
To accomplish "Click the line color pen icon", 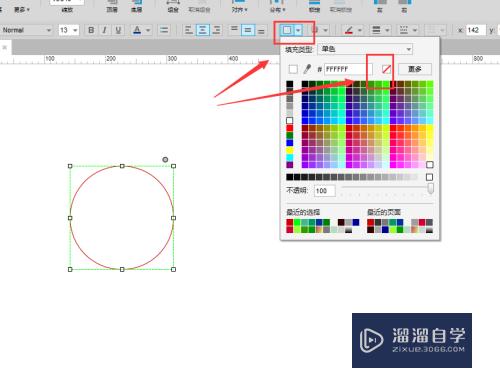I will point(349,30).
